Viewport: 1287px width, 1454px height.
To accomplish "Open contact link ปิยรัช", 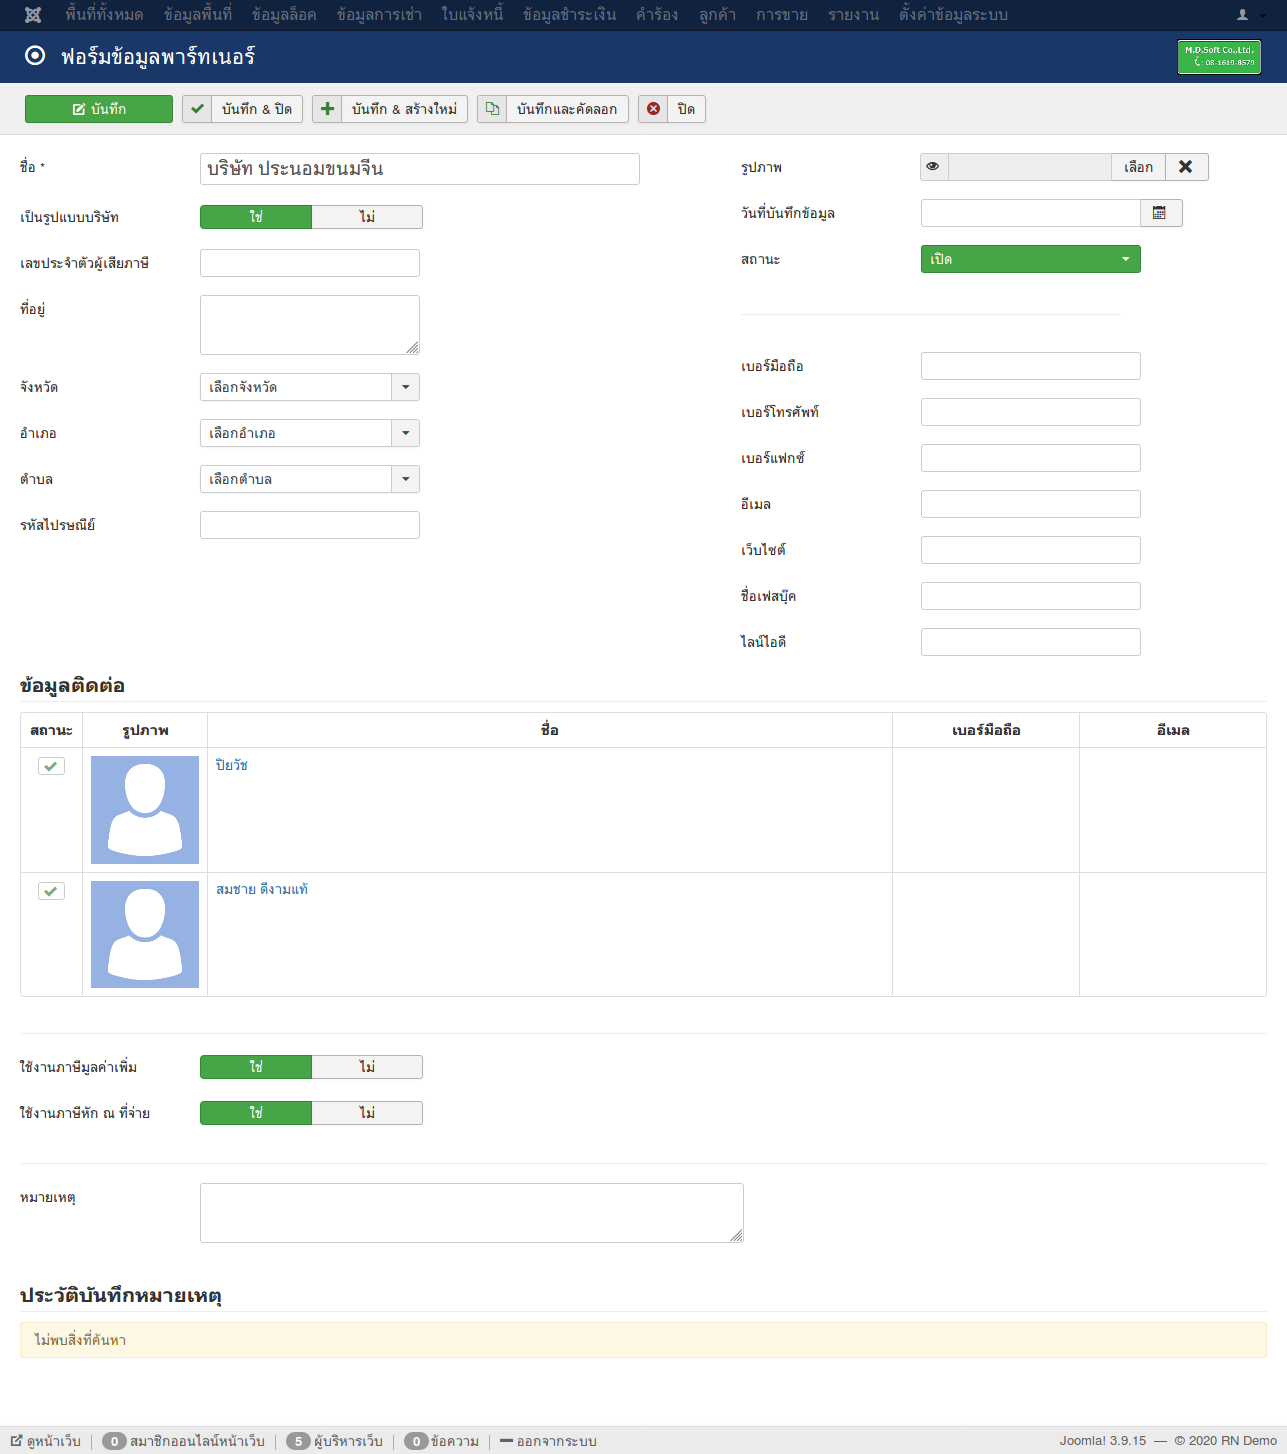I will coord(231,765).
